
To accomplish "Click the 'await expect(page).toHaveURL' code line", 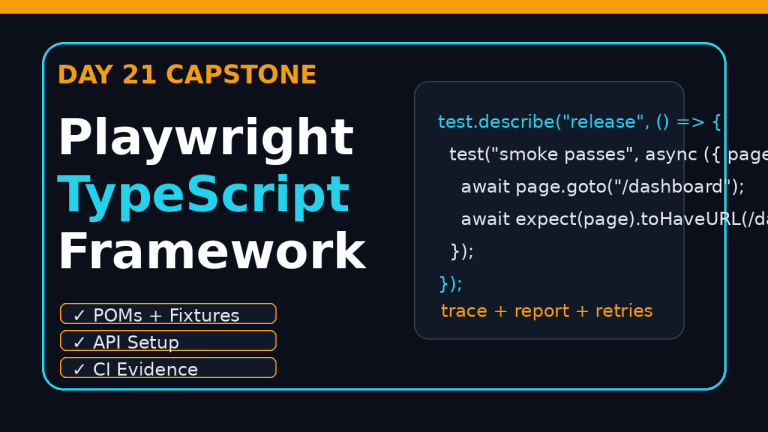I will click(614, 219).
